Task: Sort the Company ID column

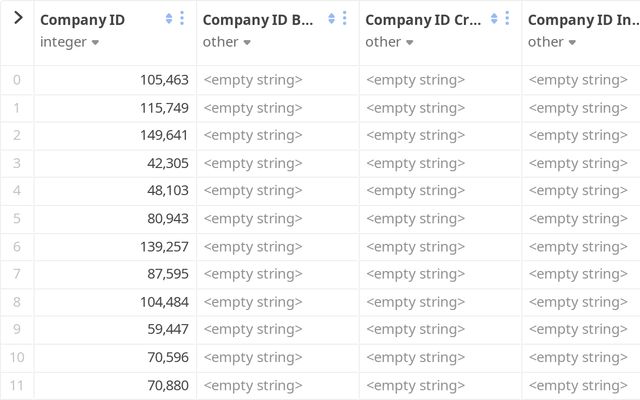Action: click(x=169, y=19)
